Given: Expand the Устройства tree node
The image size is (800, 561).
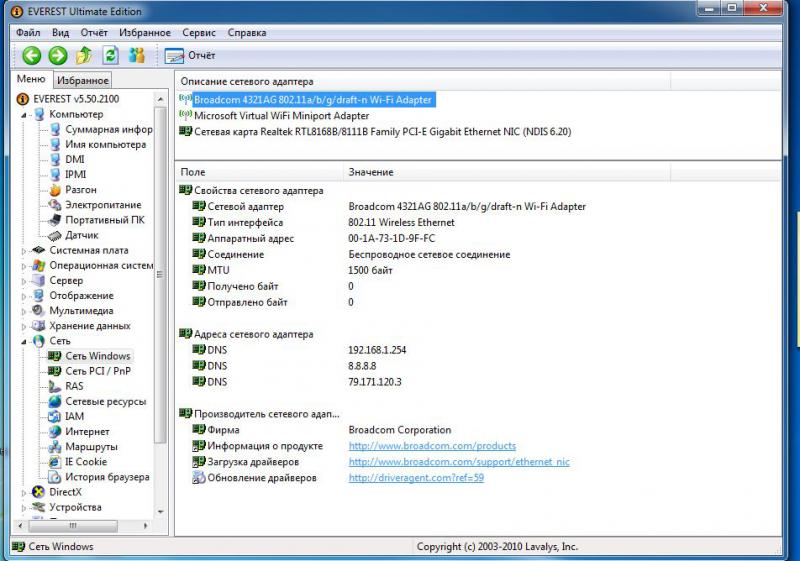Looking at the screenshot, I should click(23, 508).
